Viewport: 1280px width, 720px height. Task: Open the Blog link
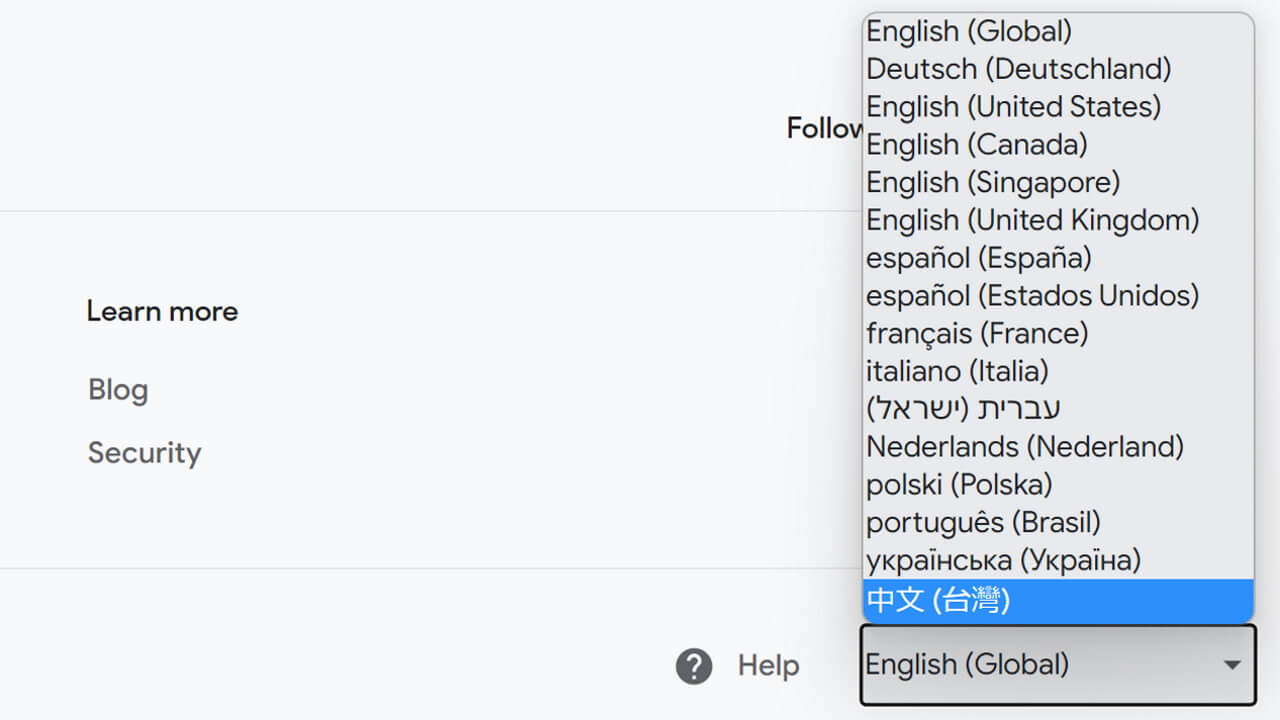point(118,390)
